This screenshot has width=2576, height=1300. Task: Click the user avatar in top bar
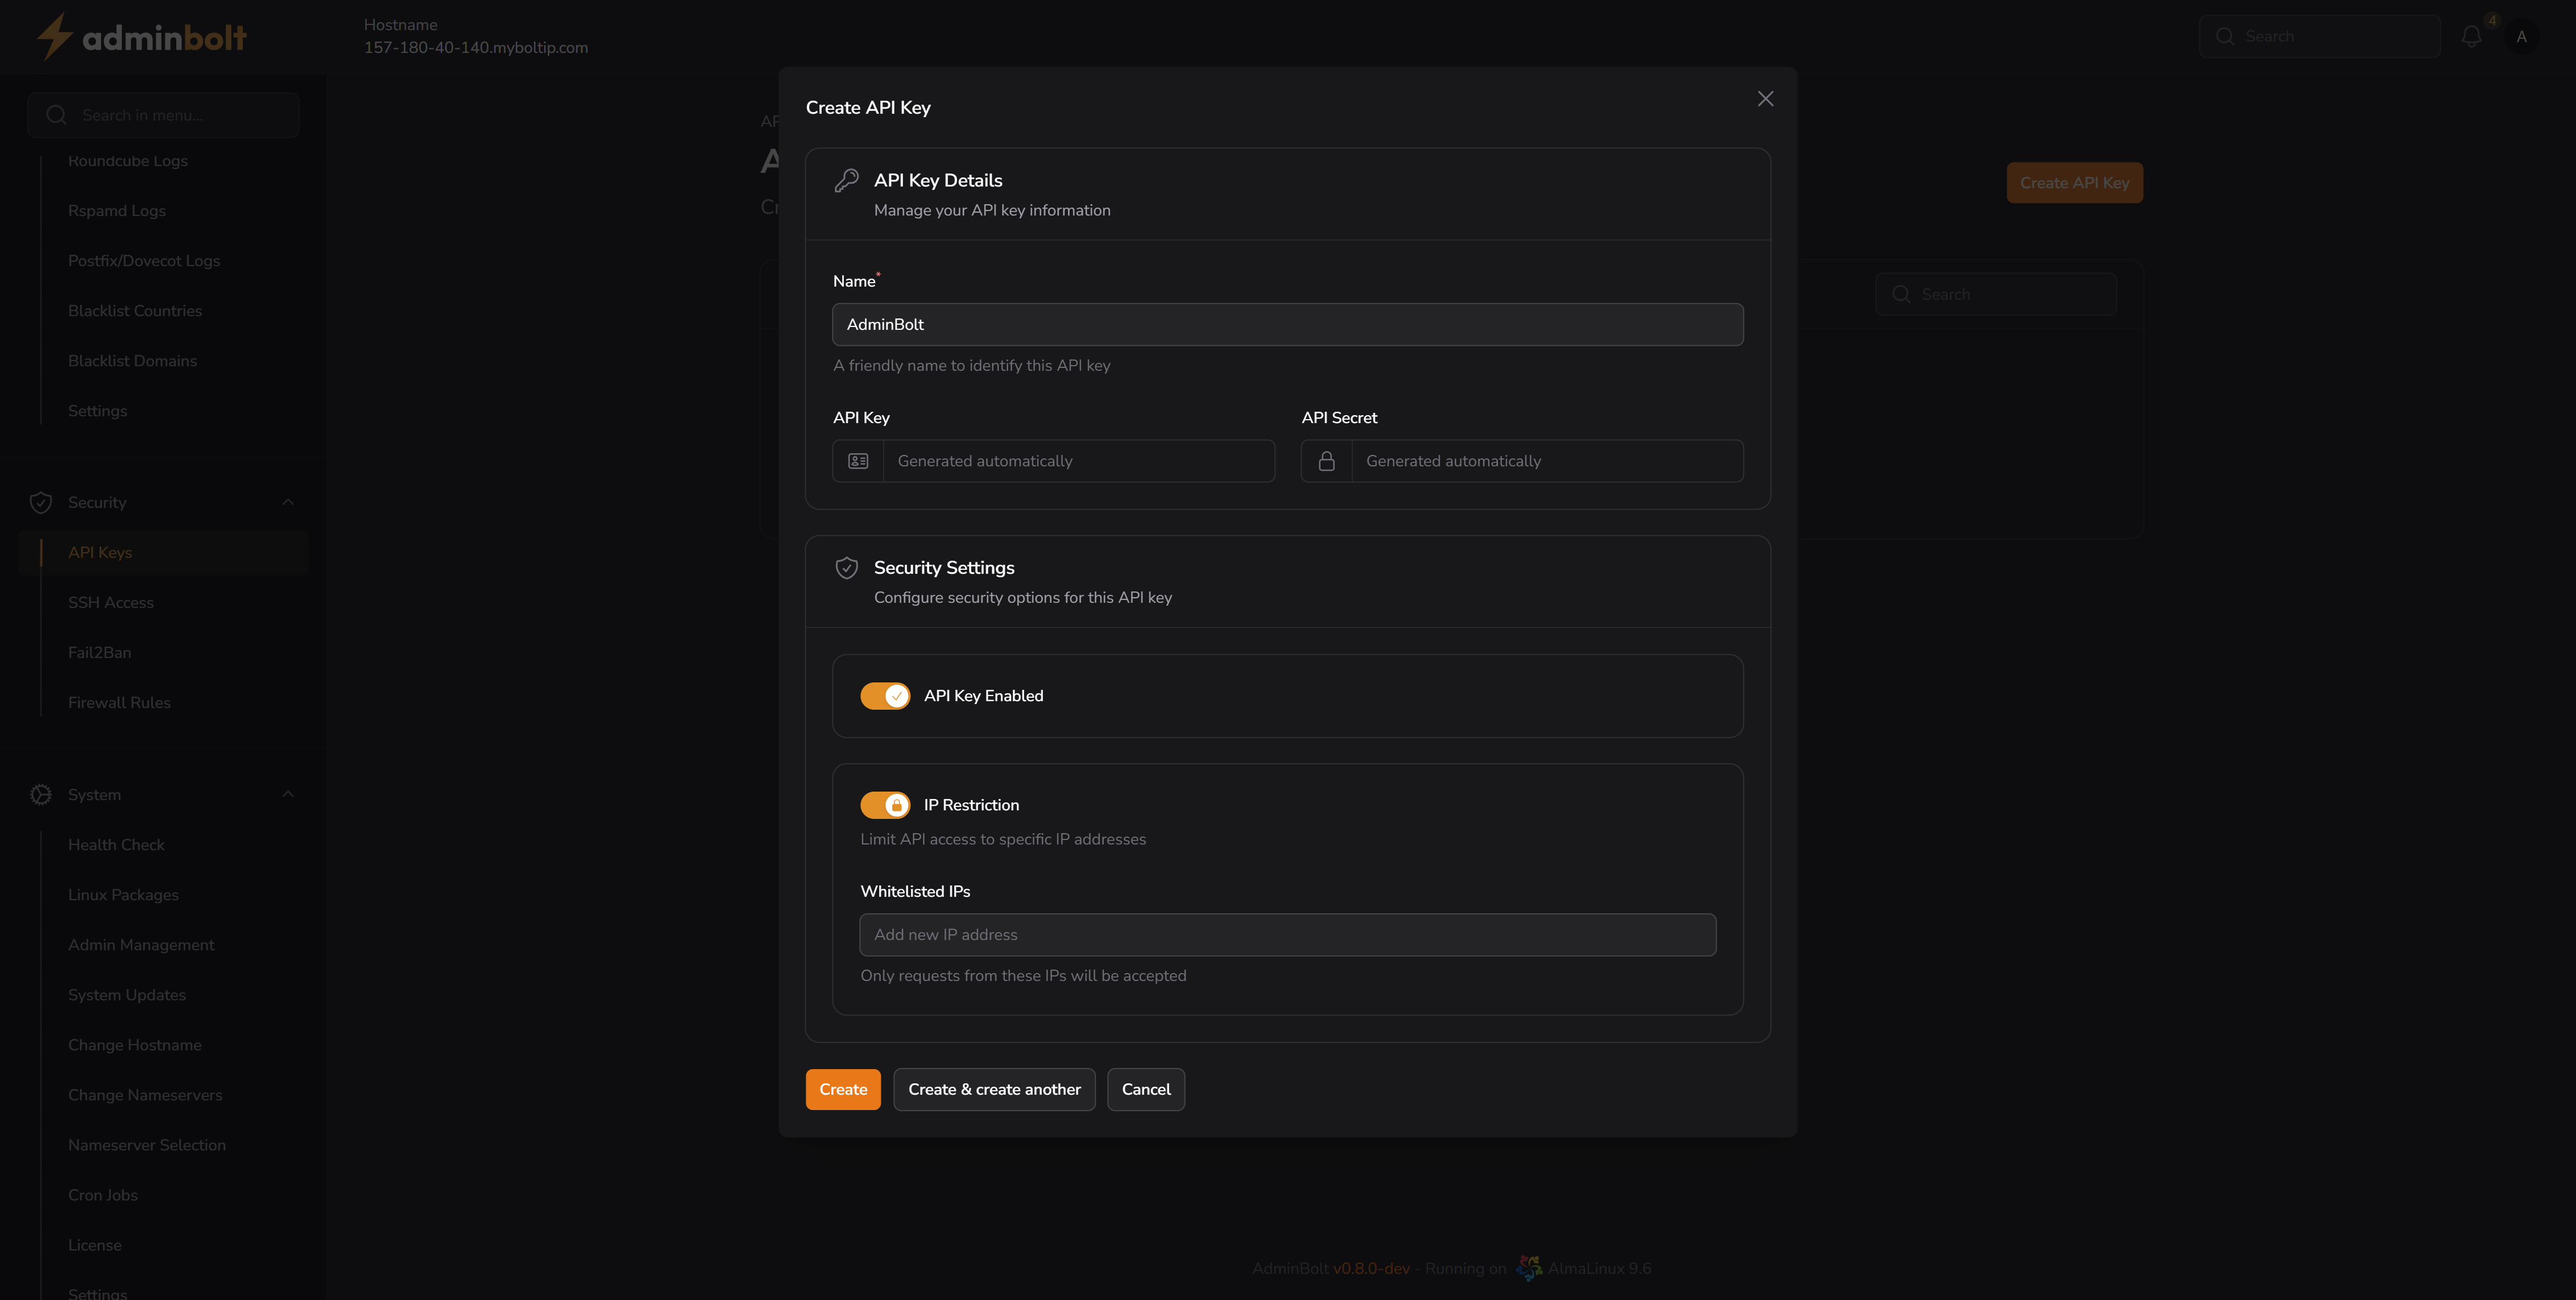2521,35
